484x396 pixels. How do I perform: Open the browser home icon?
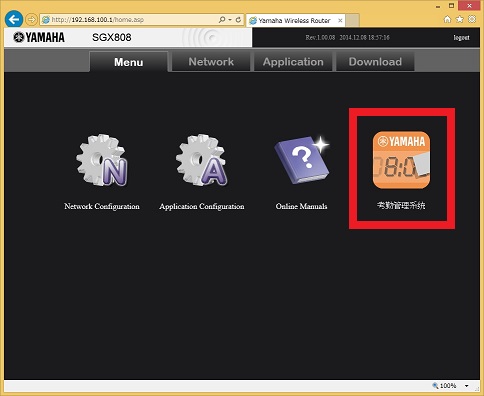447,19
